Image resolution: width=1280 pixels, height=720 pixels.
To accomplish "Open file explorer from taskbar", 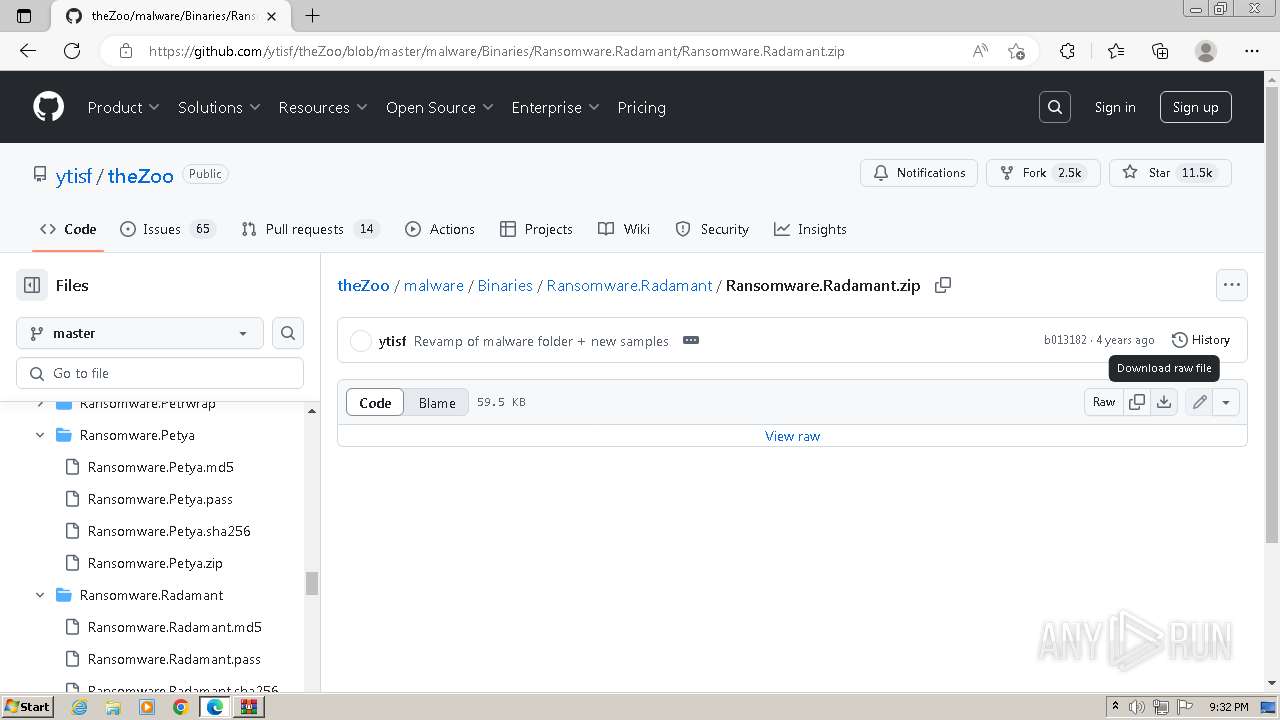I will click(x=113, y=707).
